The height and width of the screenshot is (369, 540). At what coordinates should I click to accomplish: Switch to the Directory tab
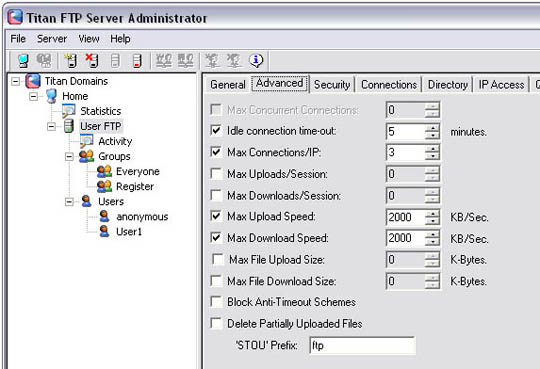tap(448, 84)
